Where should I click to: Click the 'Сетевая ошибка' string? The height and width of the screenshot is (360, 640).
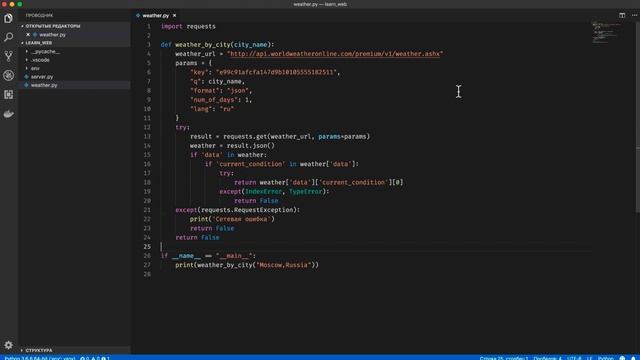pyautogui.click(x=242, y=219)
